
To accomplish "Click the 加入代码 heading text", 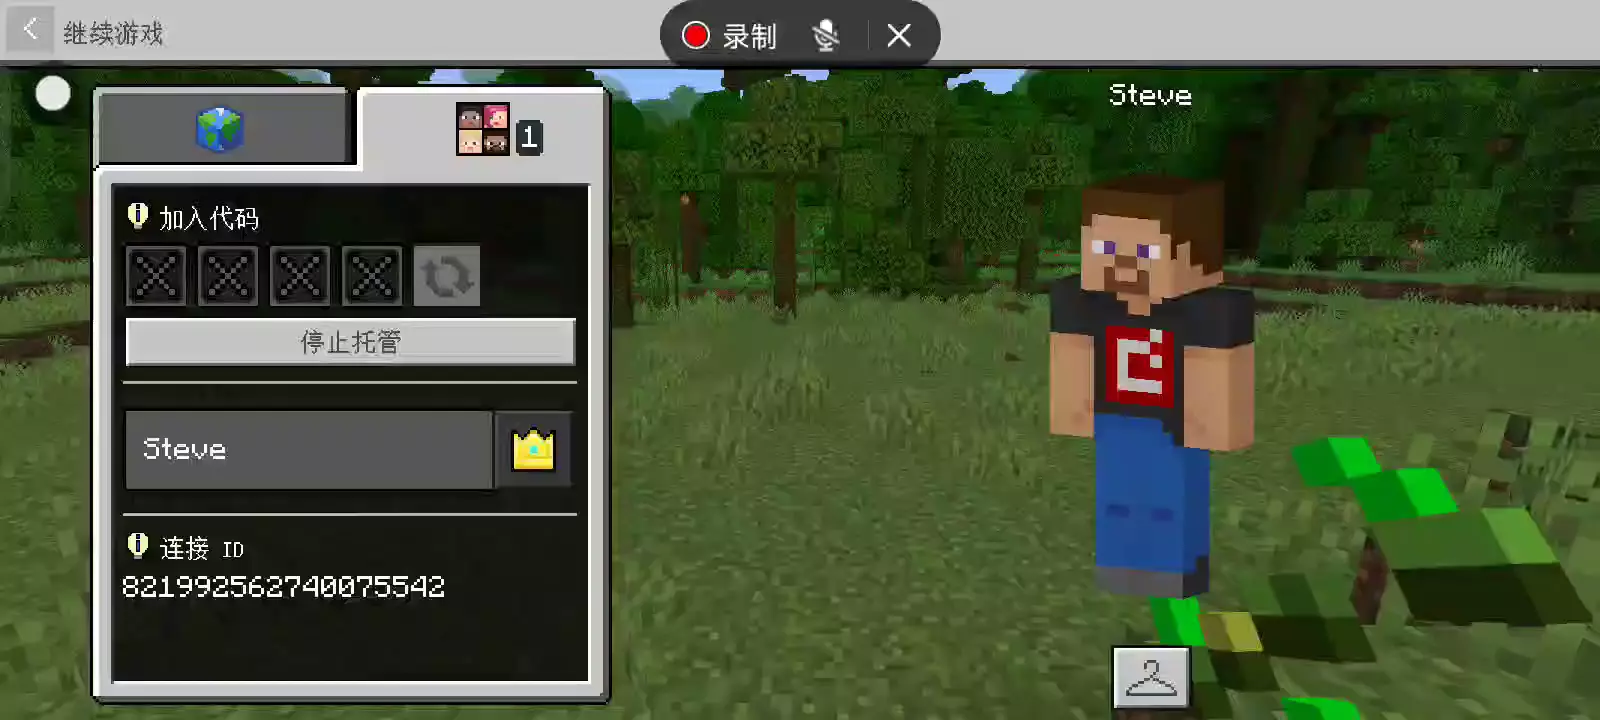I will pos(209,218).
